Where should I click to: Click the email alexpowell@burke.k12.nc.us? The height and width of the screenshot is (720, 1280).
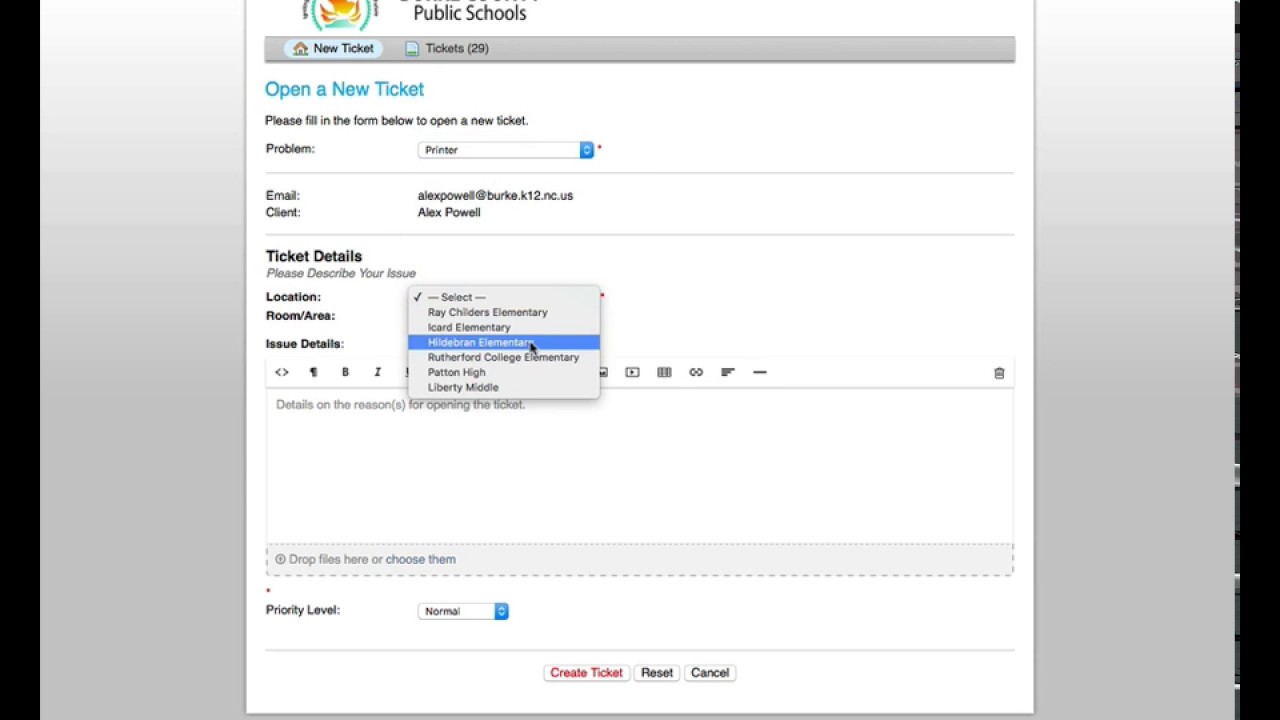(495, 196)
